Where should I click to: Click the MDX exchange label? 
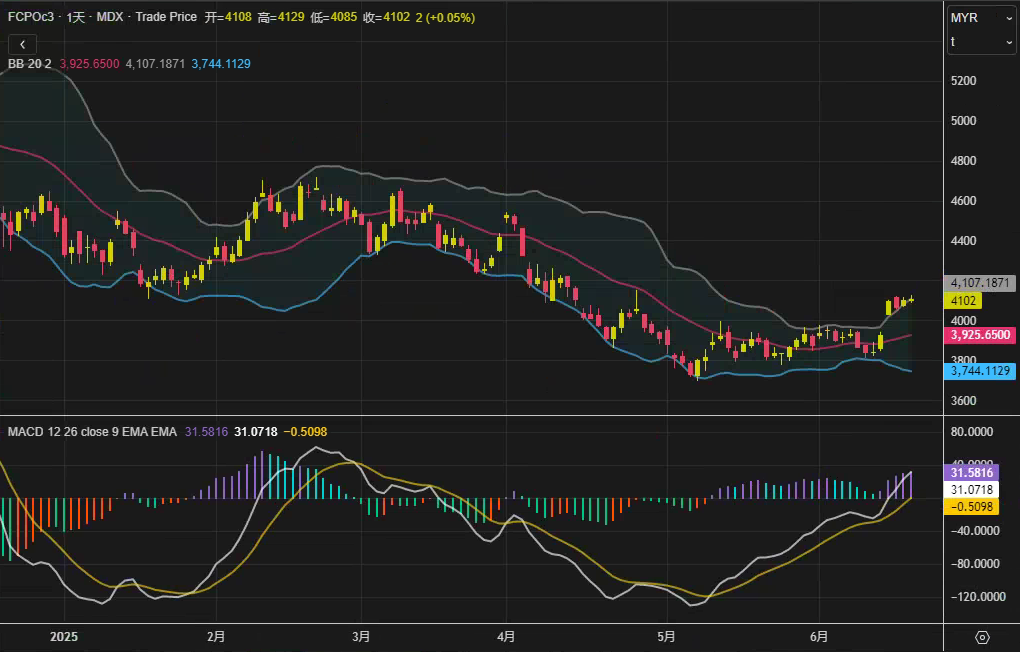[110, 17]
